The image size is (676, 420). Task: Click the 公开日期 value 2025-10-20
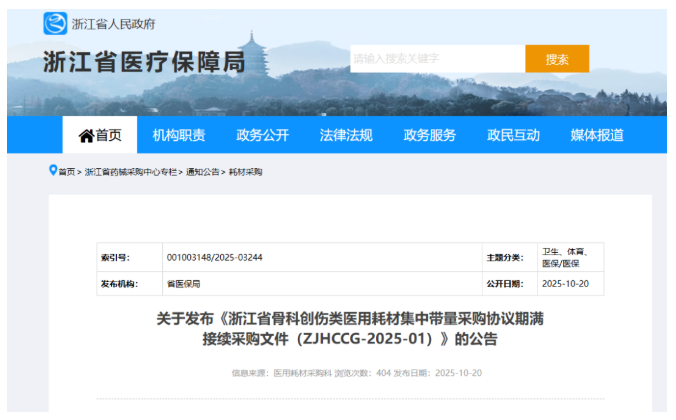tap(567, 284)
